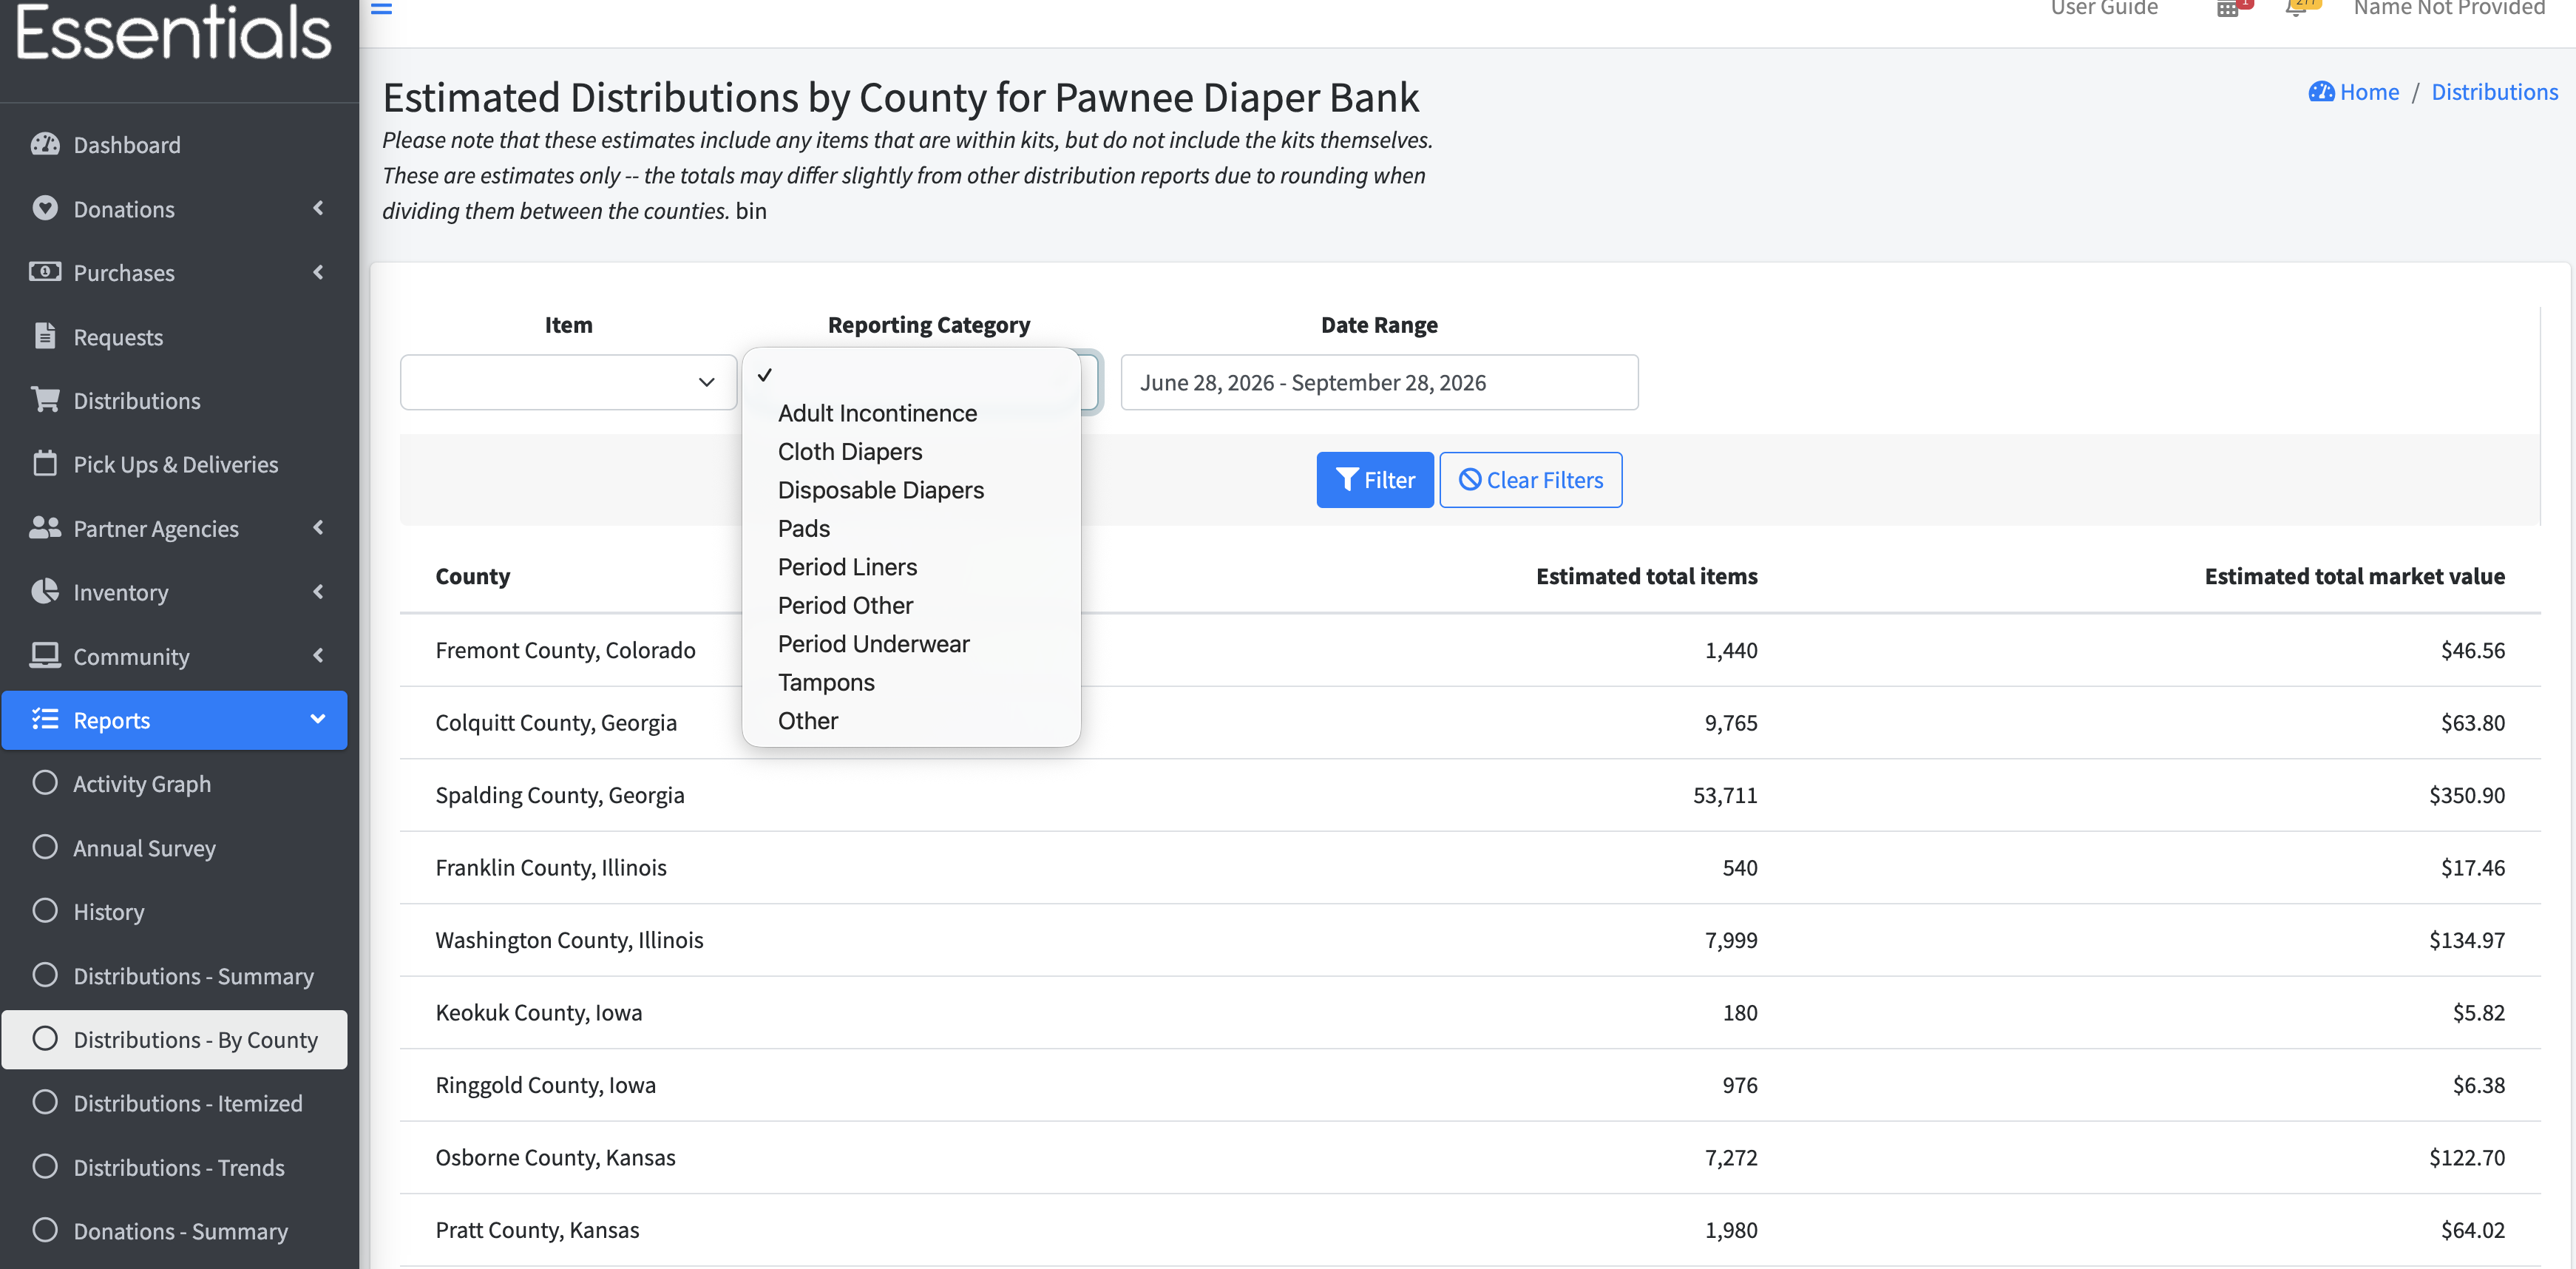This screenshot has width=2576, height=1269.
Task: Click the circle icon beside Distributions - Itemized
Action: (x=44, y=1103)
